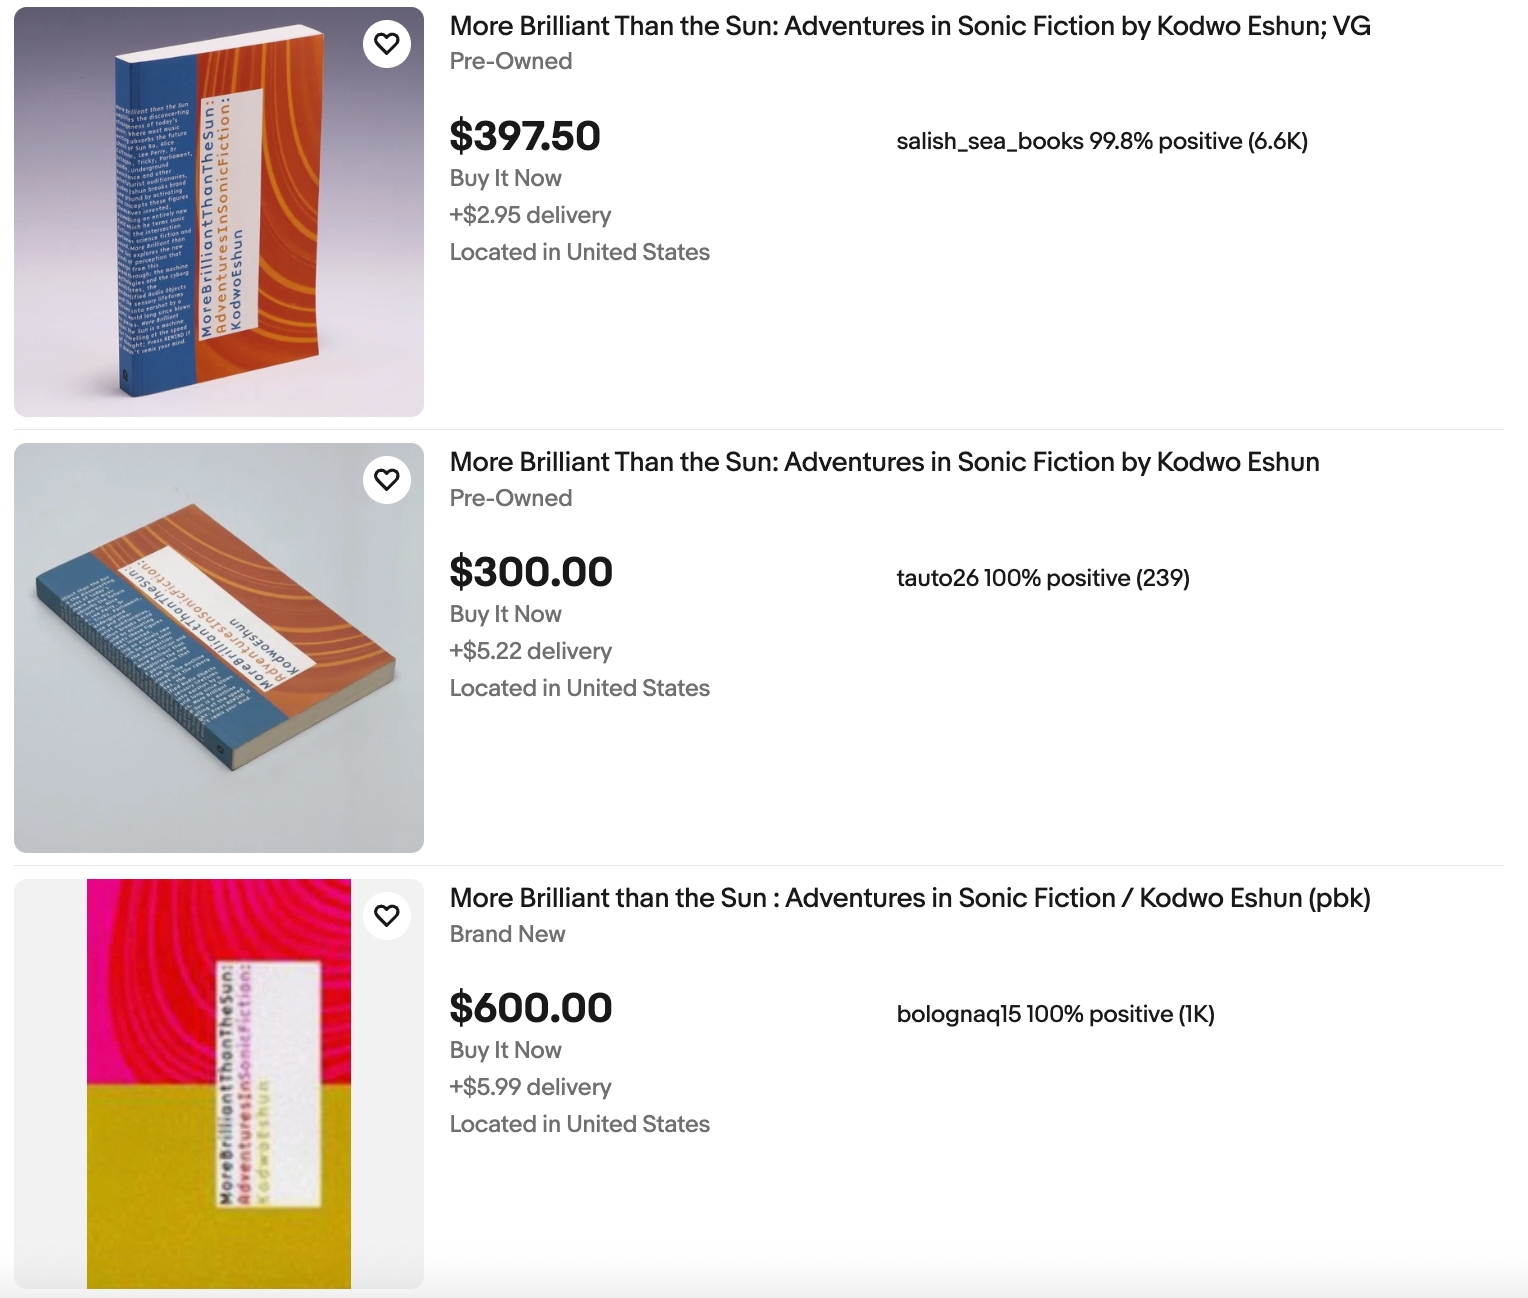Click "+$5.99 delivery" shipping text

pyautogui.click(x=530, y=1087)
